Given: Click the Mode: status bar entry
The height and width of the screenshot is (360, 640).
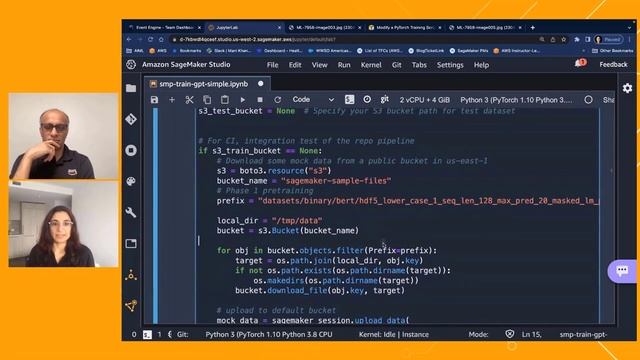Looking at the screenshot, I should pos(478,334).
